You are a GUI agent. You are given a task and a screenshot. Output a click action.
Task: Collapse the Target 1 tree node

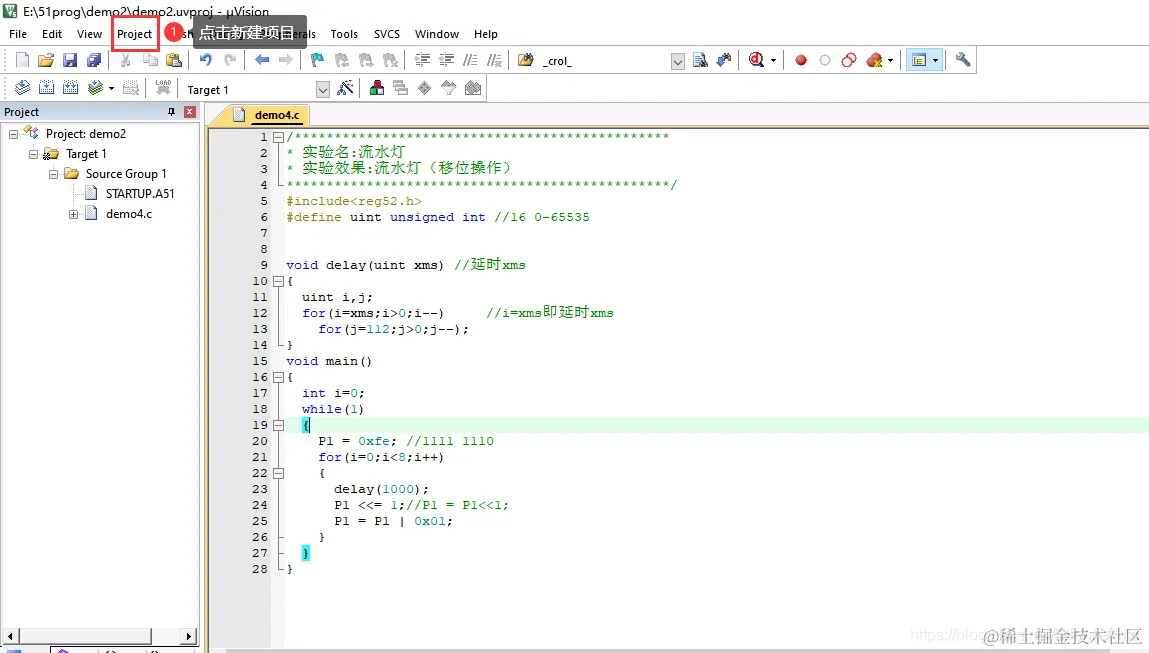coord(33,154)
